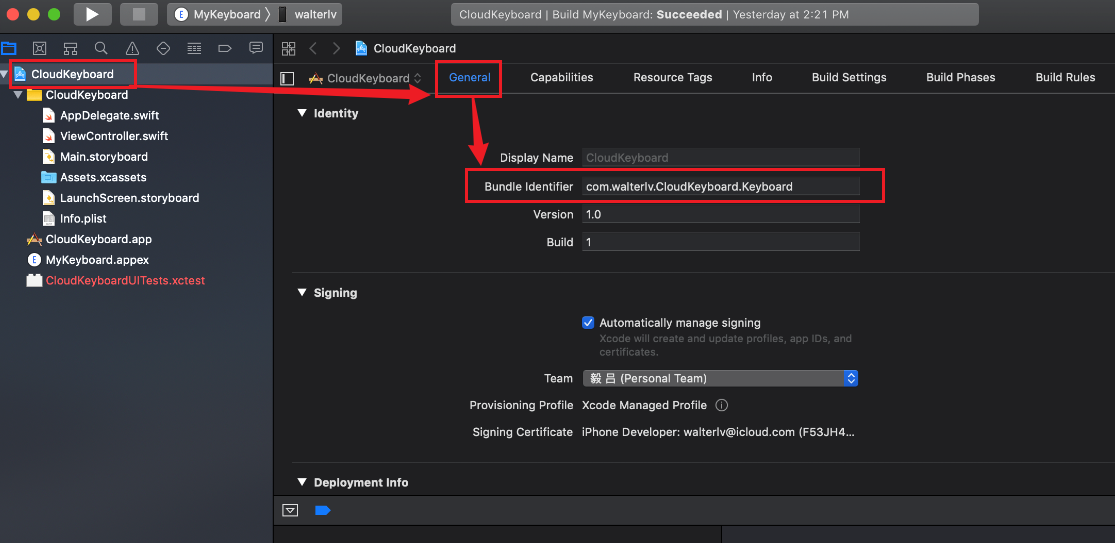Open the Symbol navigator
This screenshot has width=1115, height=543.
pyautogui.click(x=70, y=48)
